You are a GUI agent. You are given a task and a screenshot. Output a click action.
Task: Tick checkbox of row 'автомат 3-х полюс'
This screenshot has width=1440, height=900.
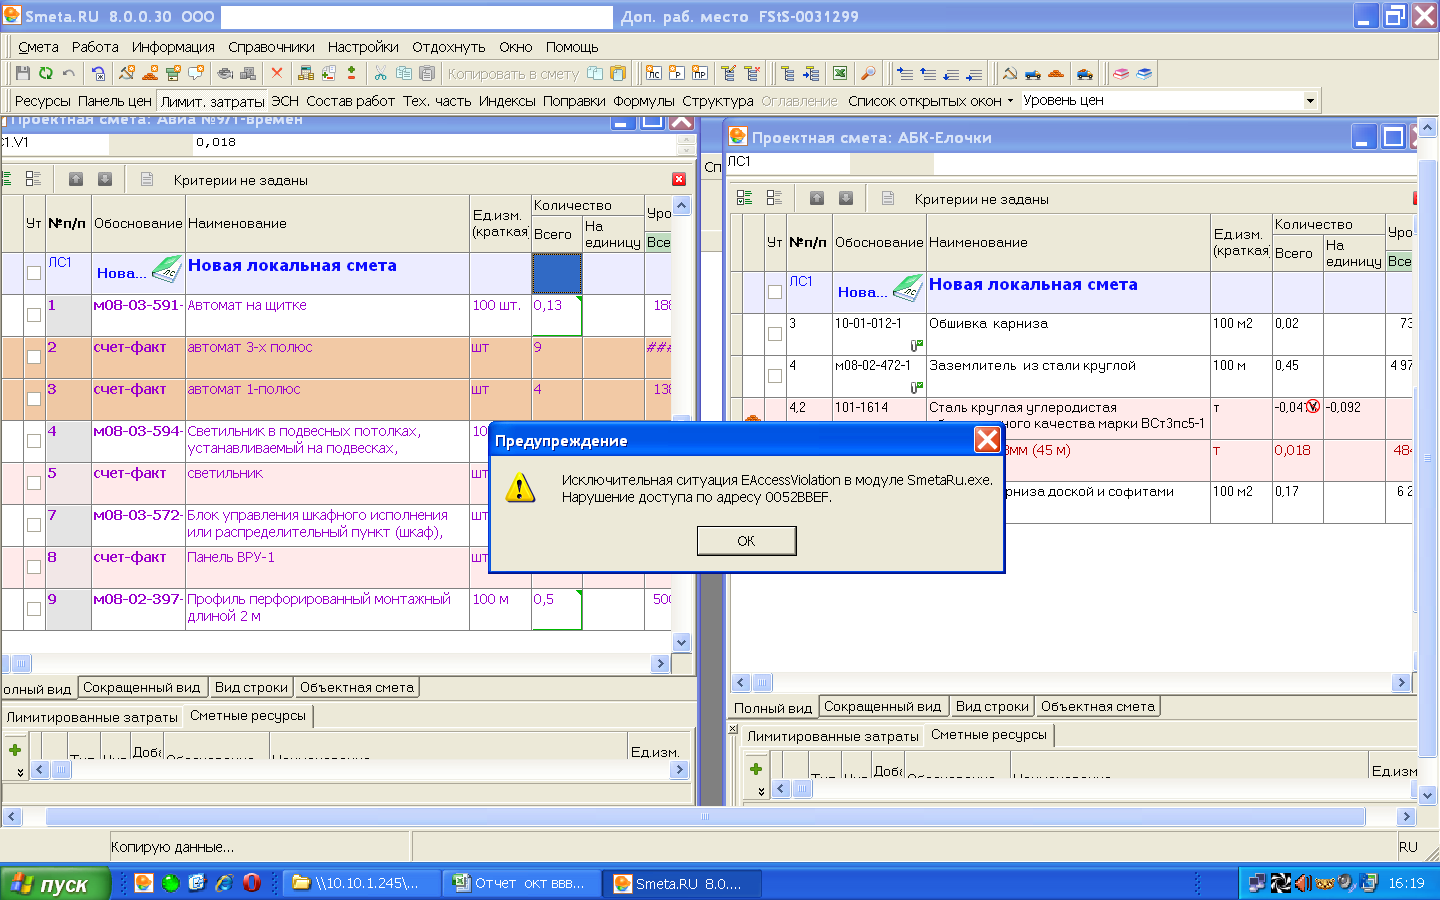(34, 357)
